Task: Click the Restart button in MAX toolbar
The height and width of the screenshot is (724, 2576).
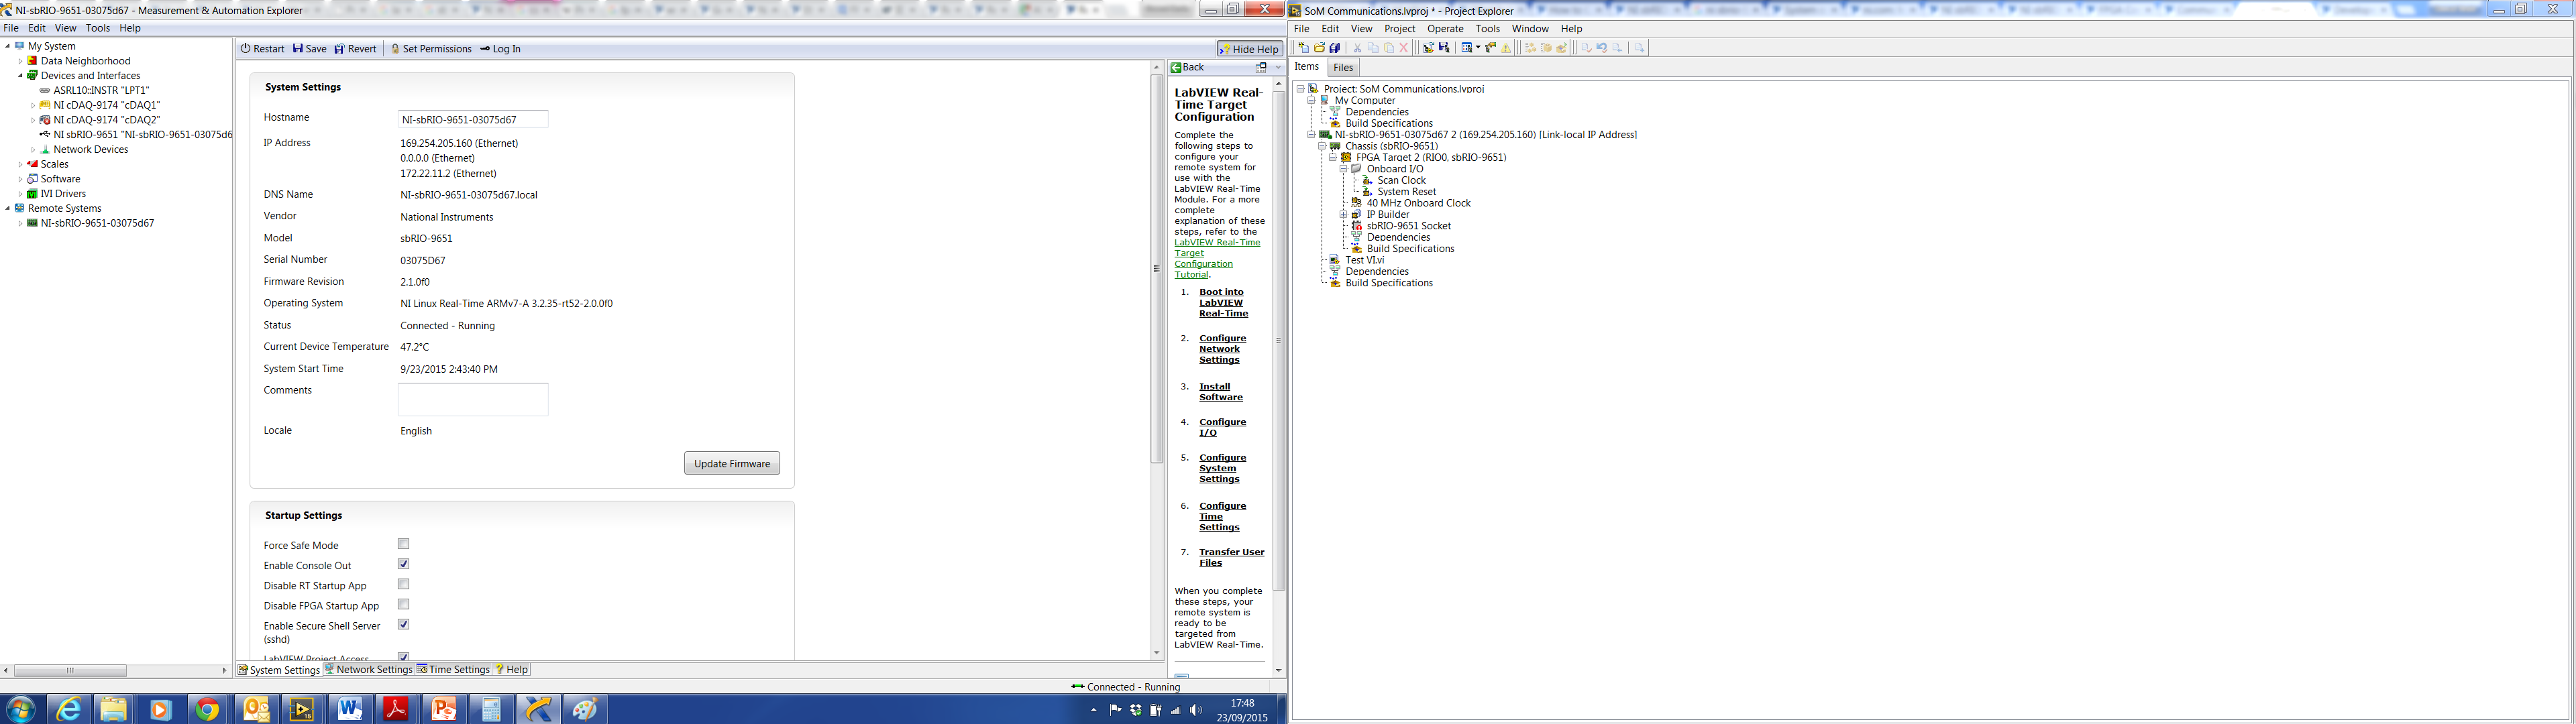Action: pyautogui.click(x=263, y=49)
